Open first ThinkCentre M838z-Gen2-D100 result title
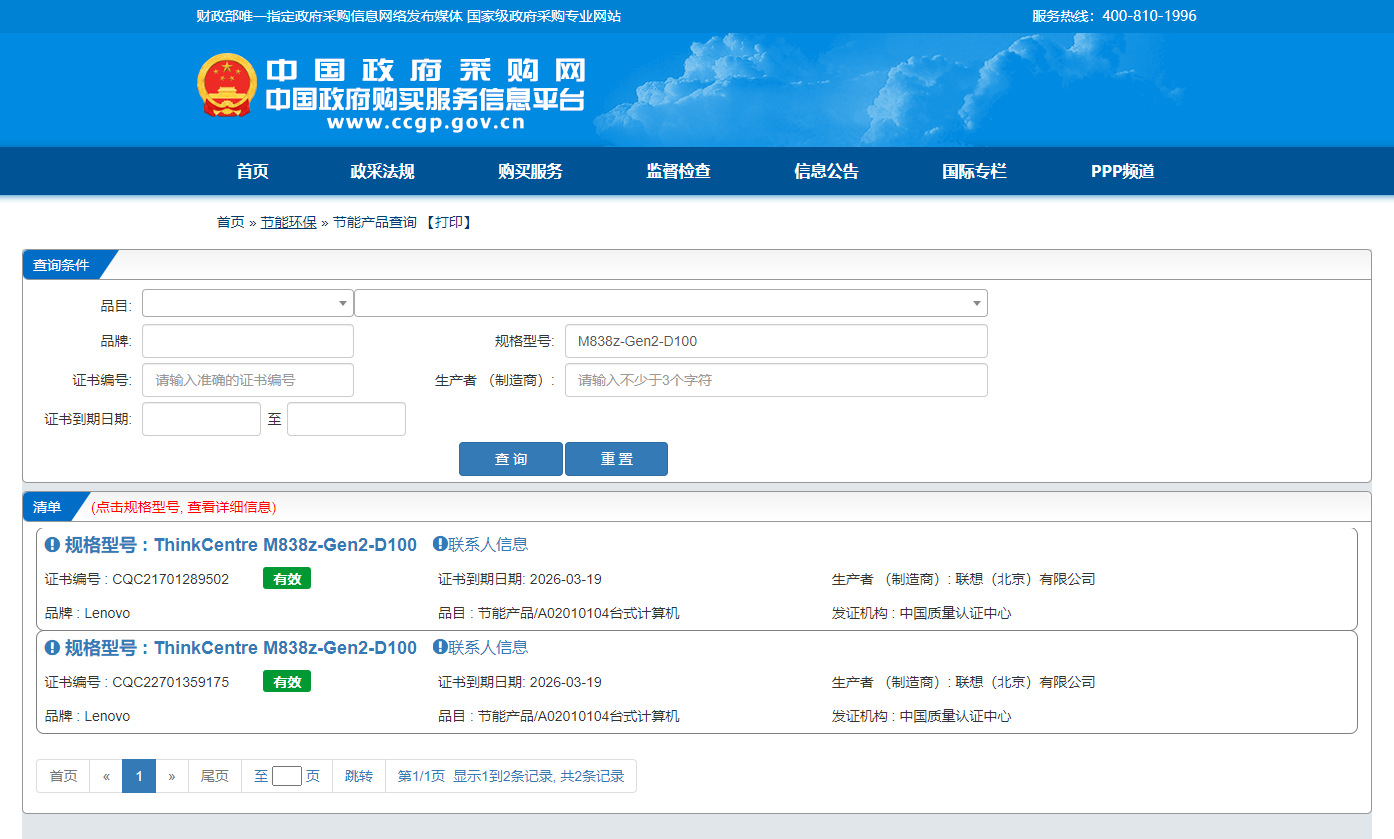Viewport: 1394px width, 839px height. [241, 545]
